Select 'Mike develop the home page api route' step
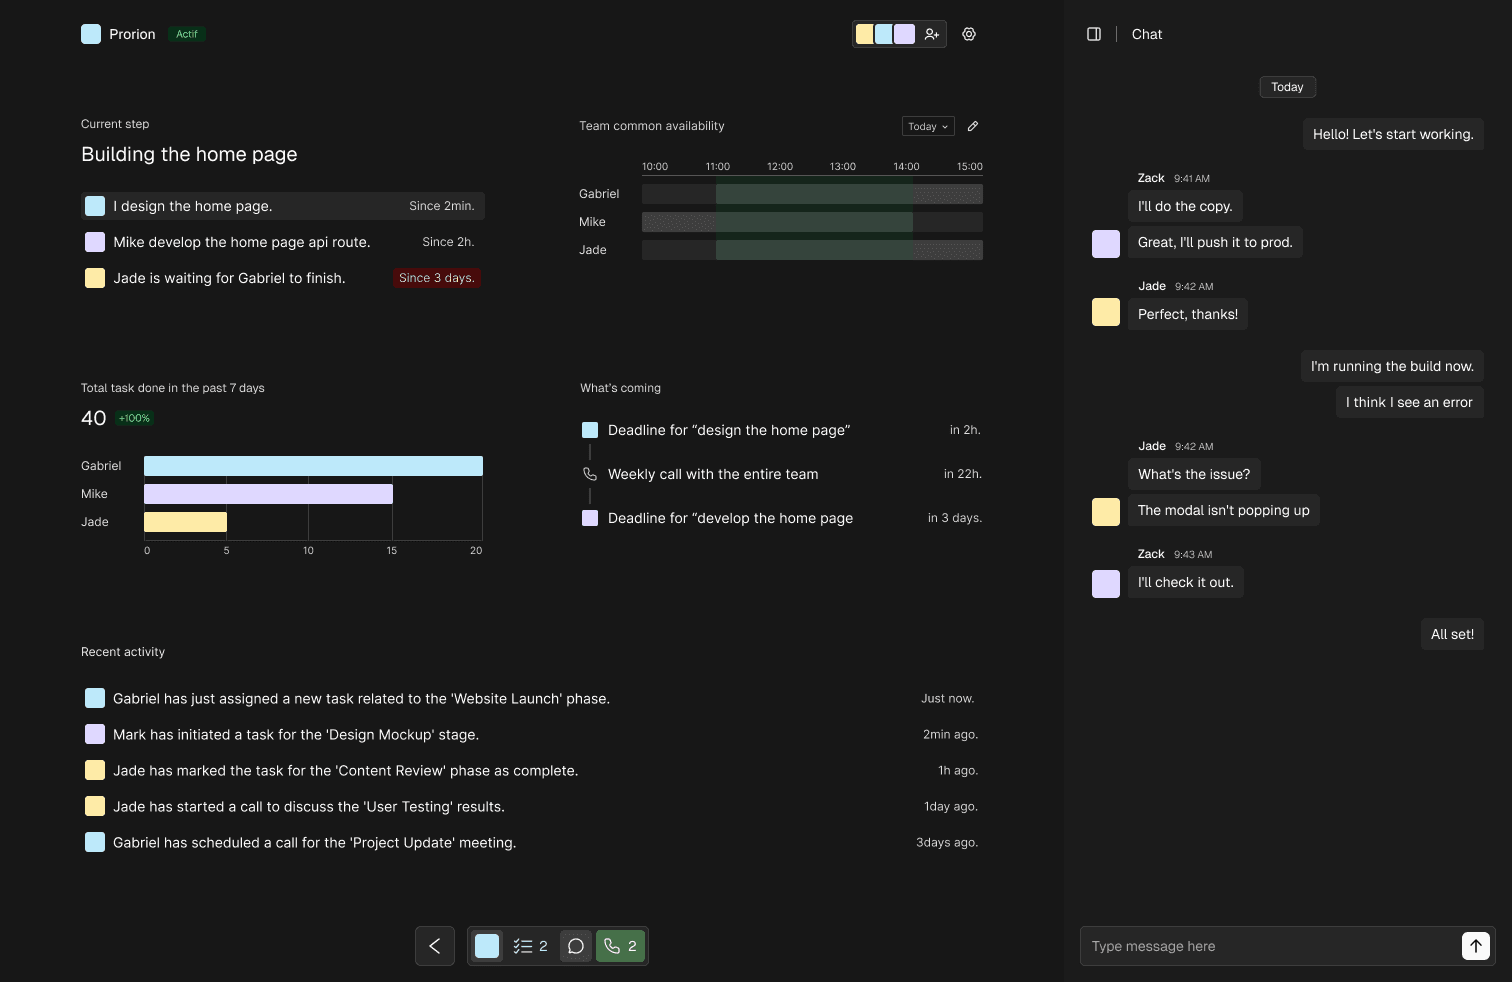The width and height of the screenshot is (1512, 982). coord(282,242)
